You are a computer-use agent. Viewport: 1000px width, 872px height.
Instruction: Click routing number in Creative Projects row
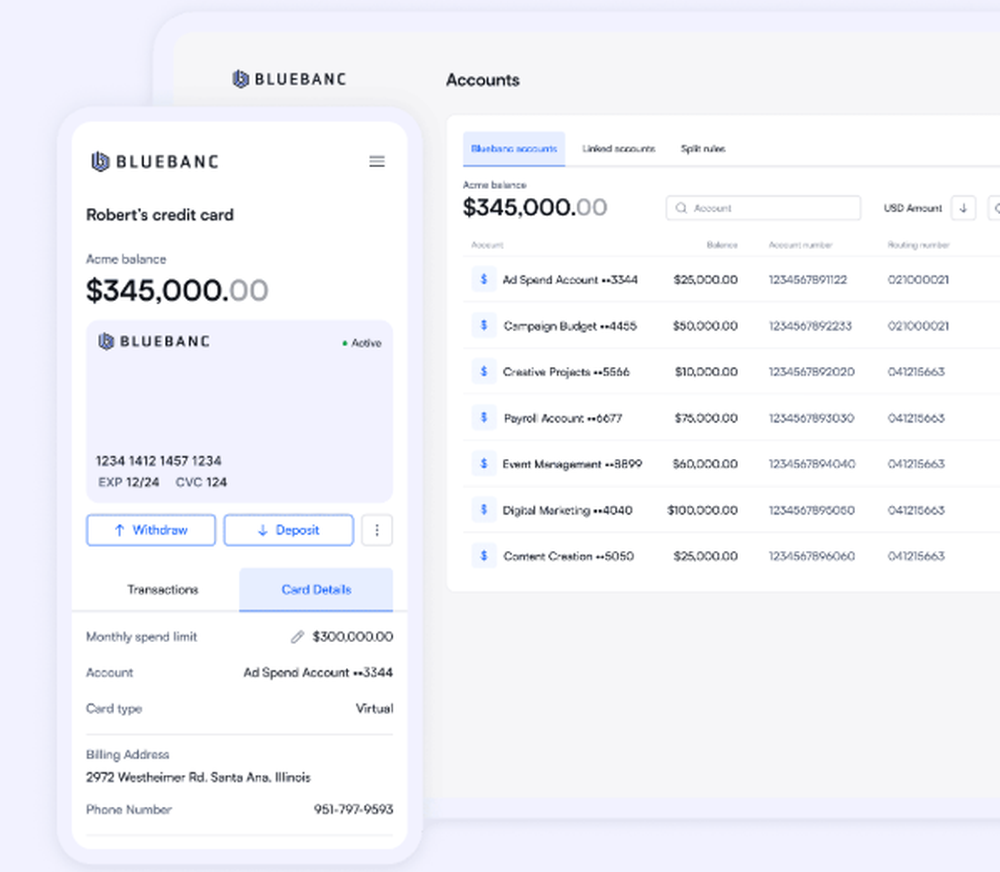click(916, 372)
